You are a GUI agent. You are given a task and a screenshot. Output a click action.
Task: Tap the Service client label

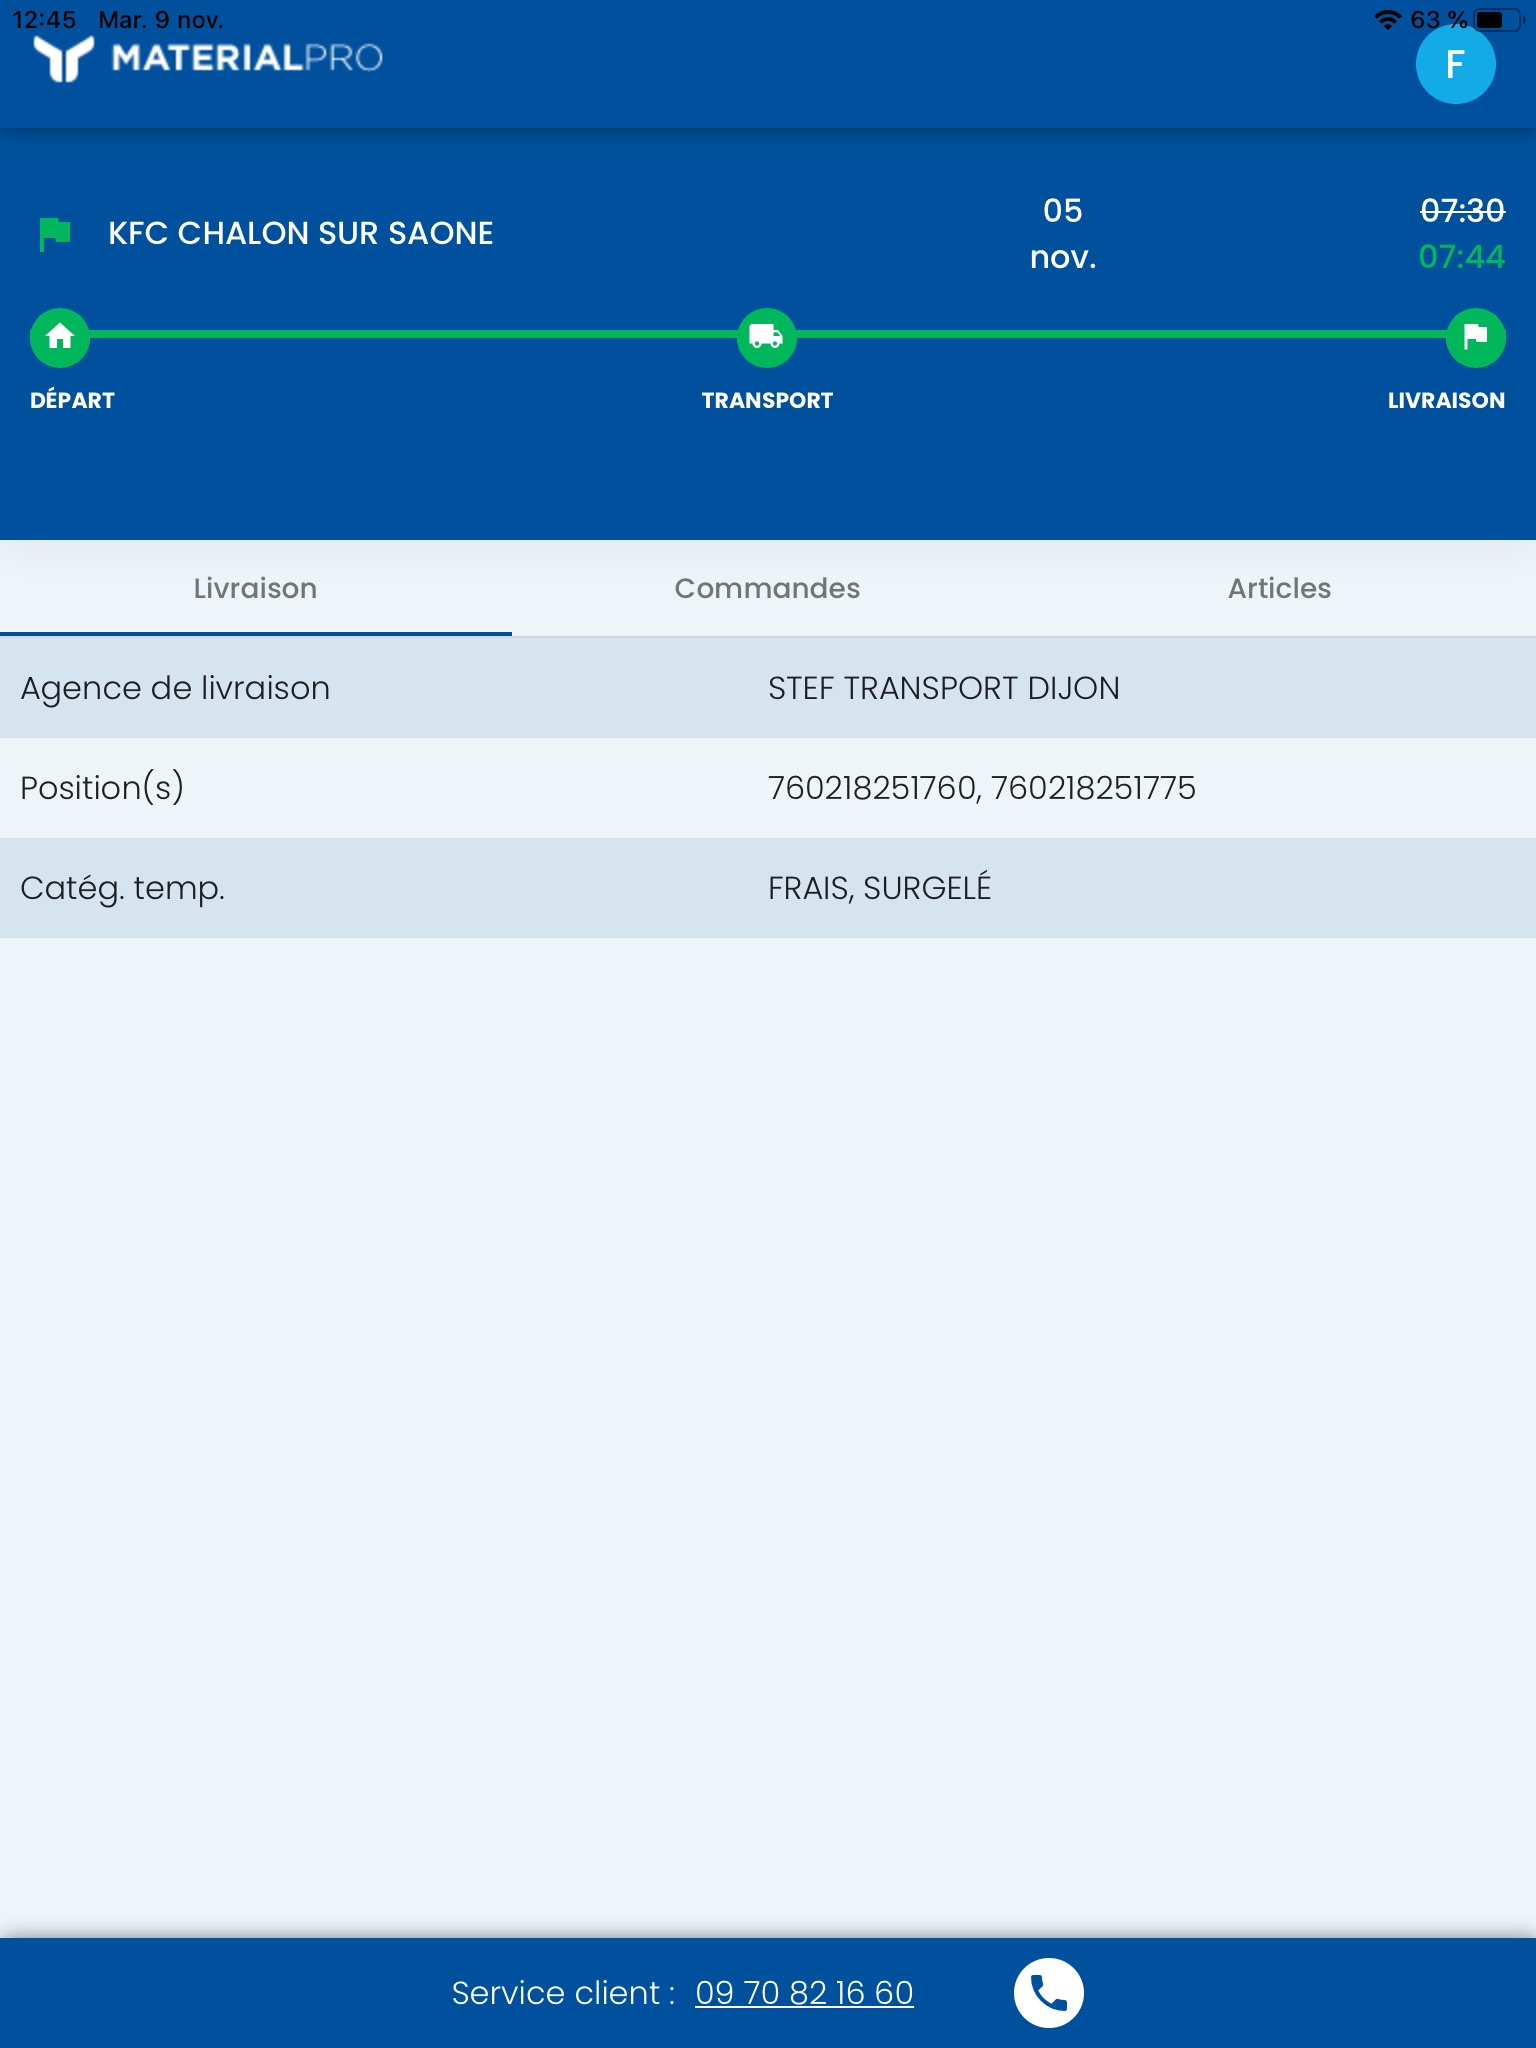pyautogui.click(x=563, y=1993)
